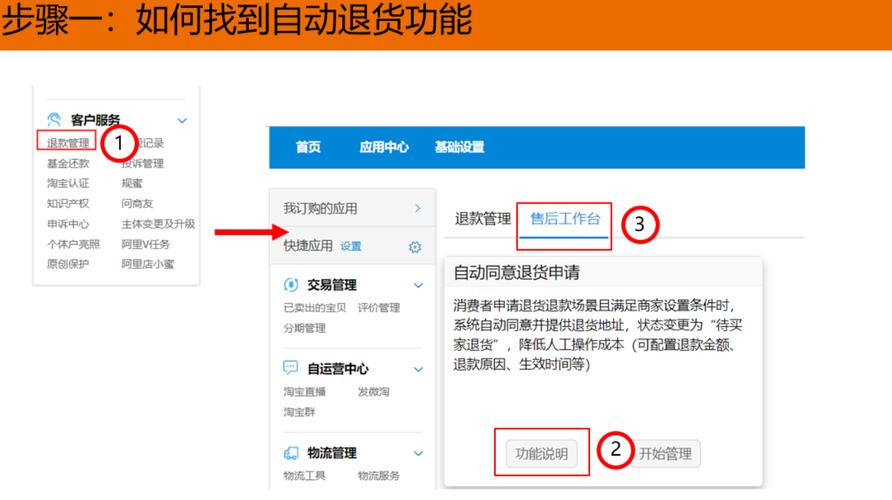Viewport: 892px width, 500px height.
Task: Click the 功能说明 button
Action: pos(542,453)
